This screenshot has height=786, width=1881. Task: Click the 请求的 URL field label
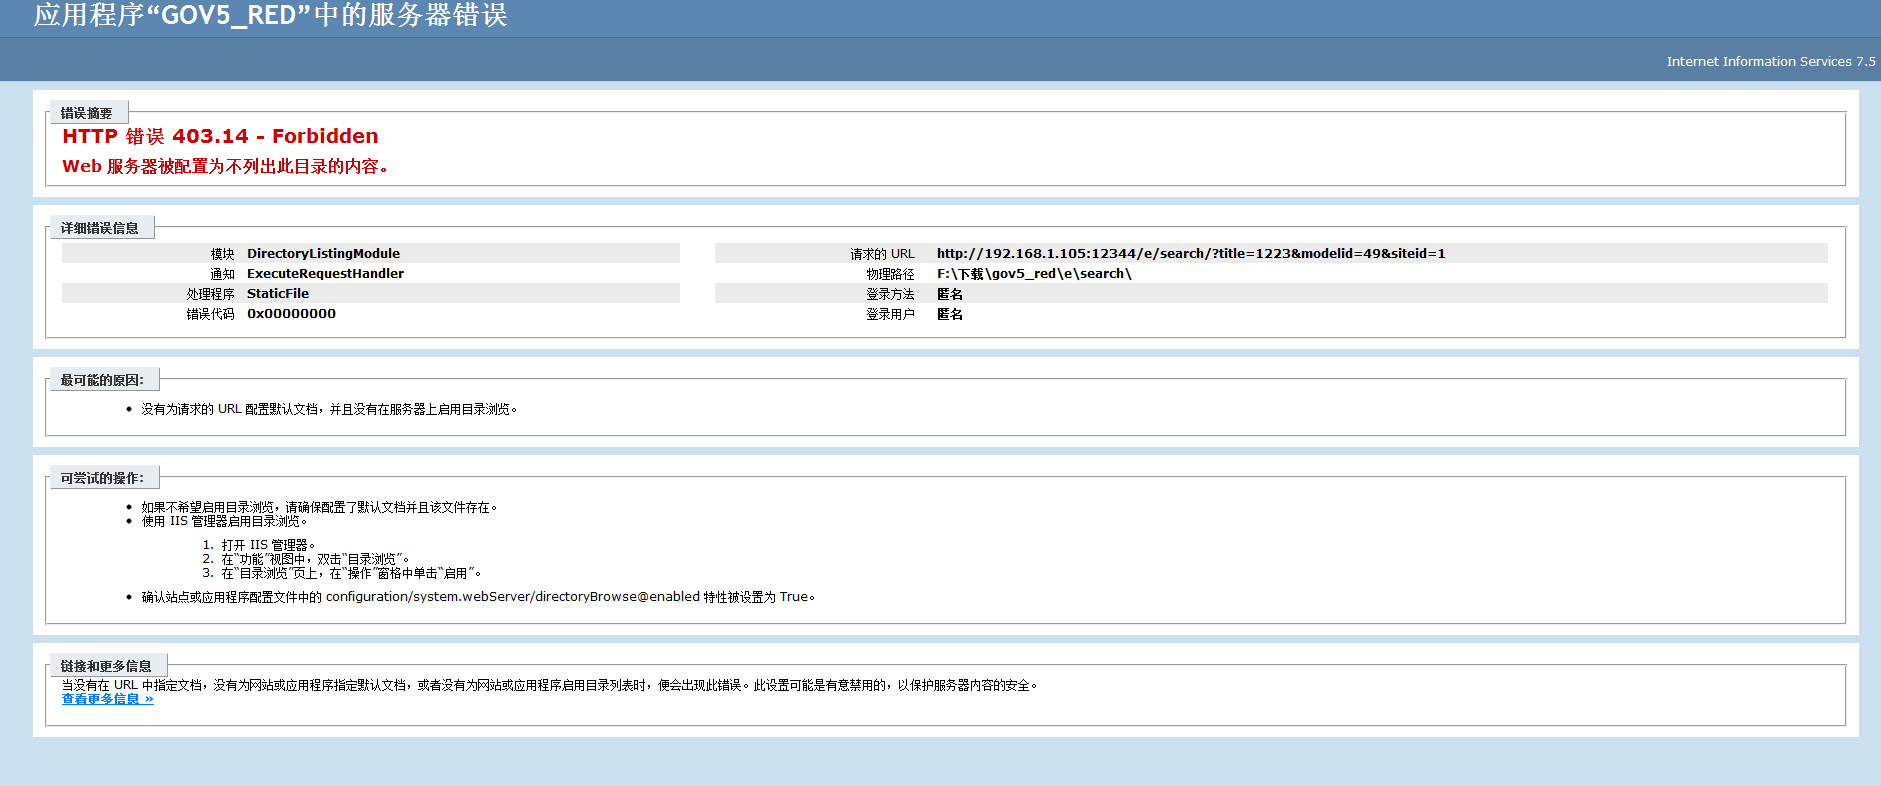point(882,254)
